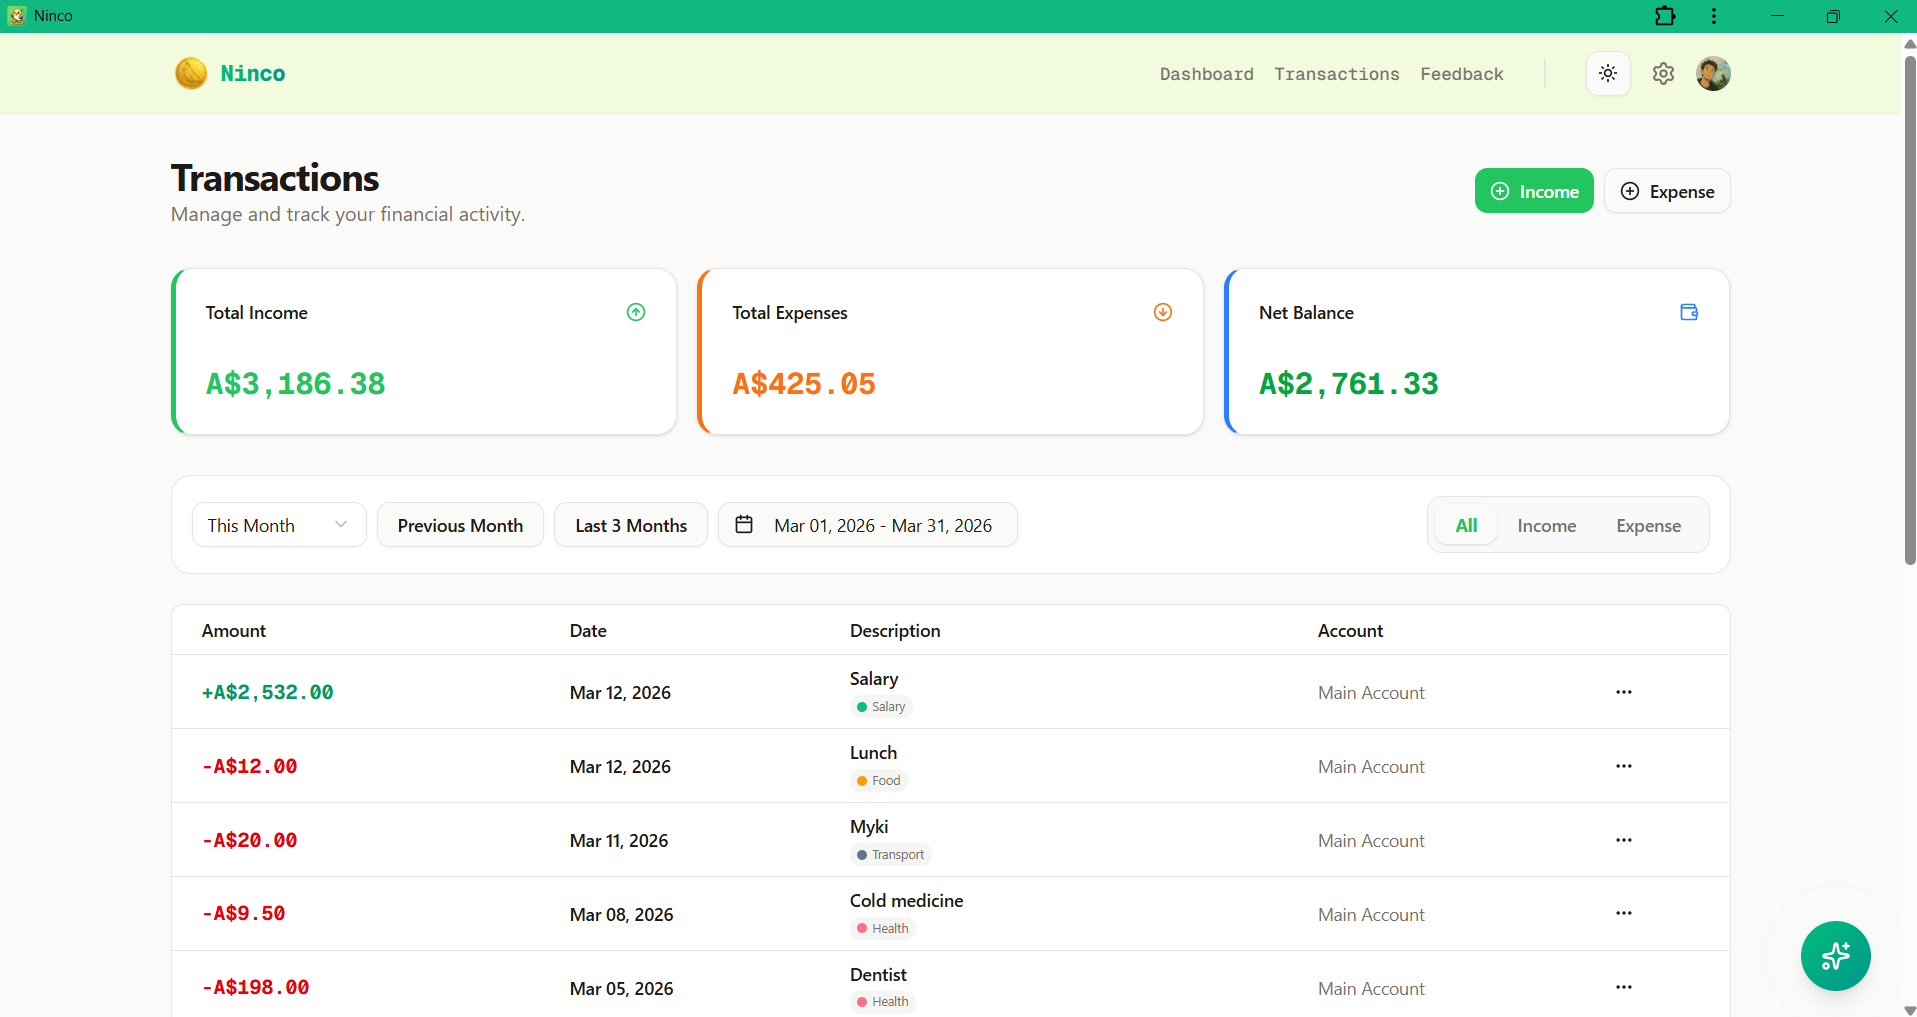The width and height of the screenshot is (1917, 1017).
Task: Expand the This Month dropdown
Action: (x=279, y=525)
